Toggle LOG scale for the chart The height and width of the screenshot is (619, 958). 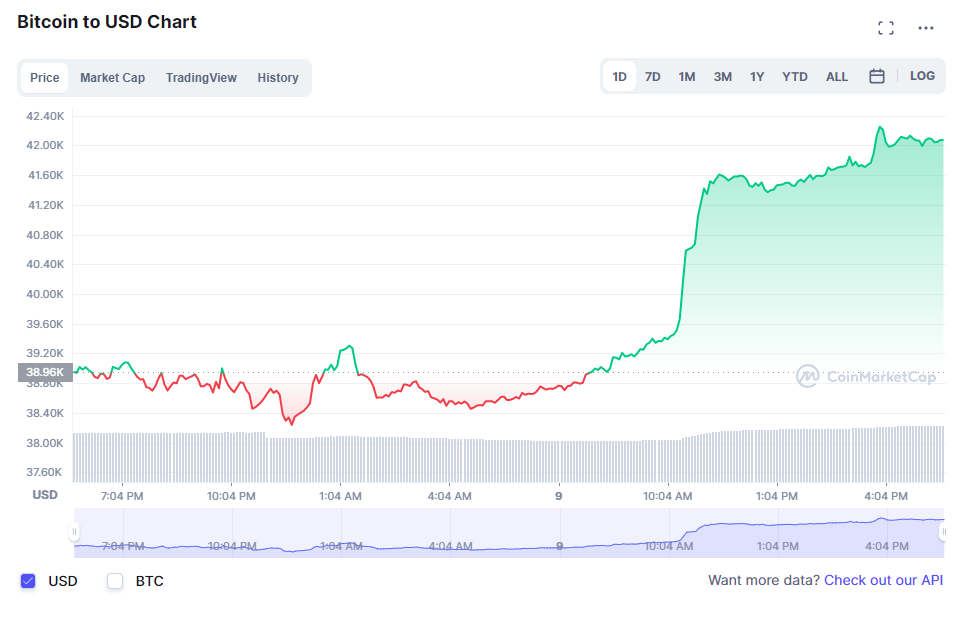point(922,75)
